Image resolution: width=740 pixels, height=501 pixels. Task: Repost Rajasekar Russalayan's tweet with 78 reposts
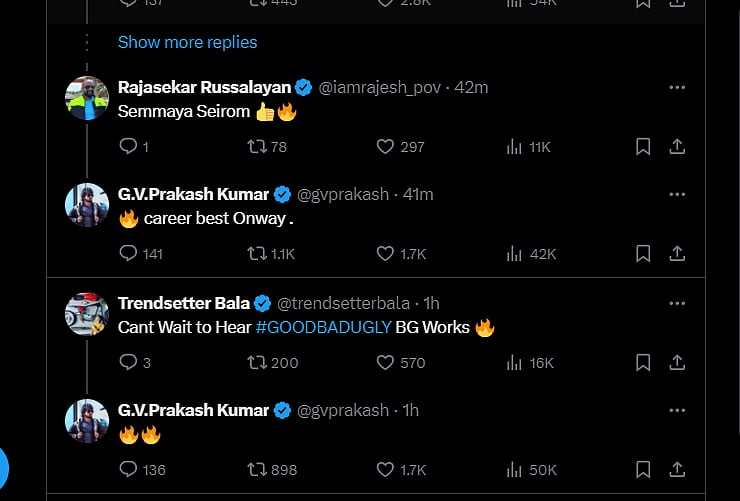tap(256, 147)
